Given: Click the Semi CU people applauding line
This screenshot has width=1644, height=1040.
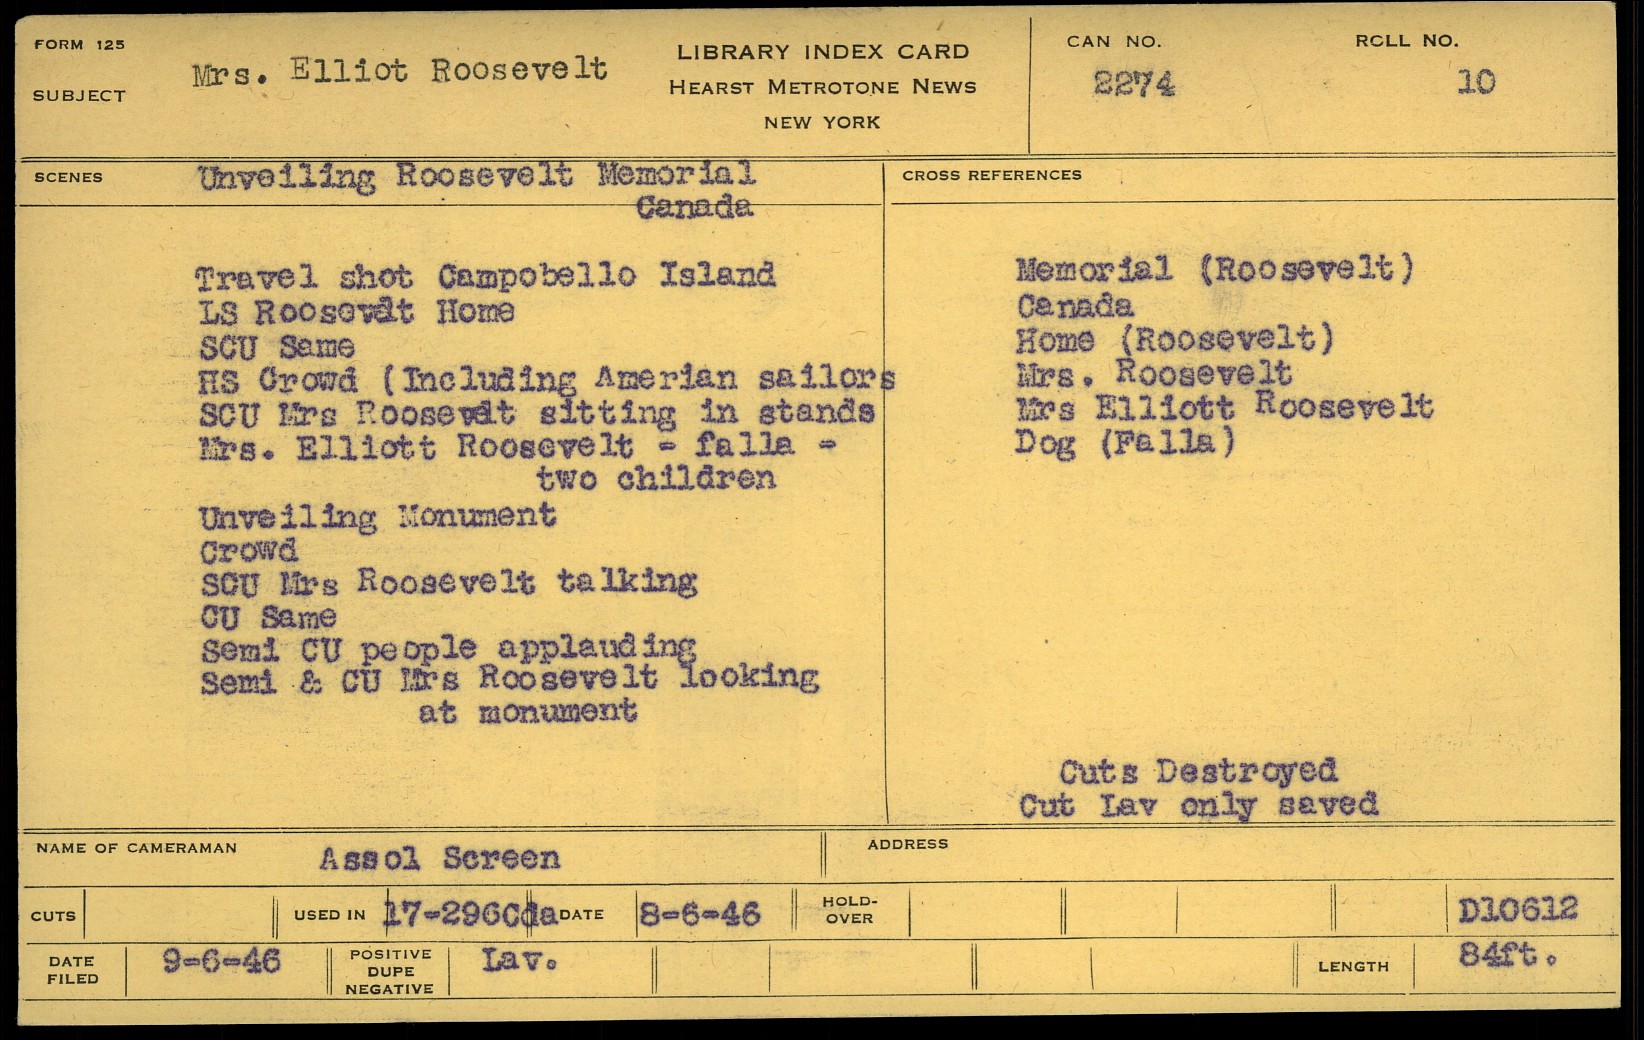Looking at the screenshot, I should (448, 649).
